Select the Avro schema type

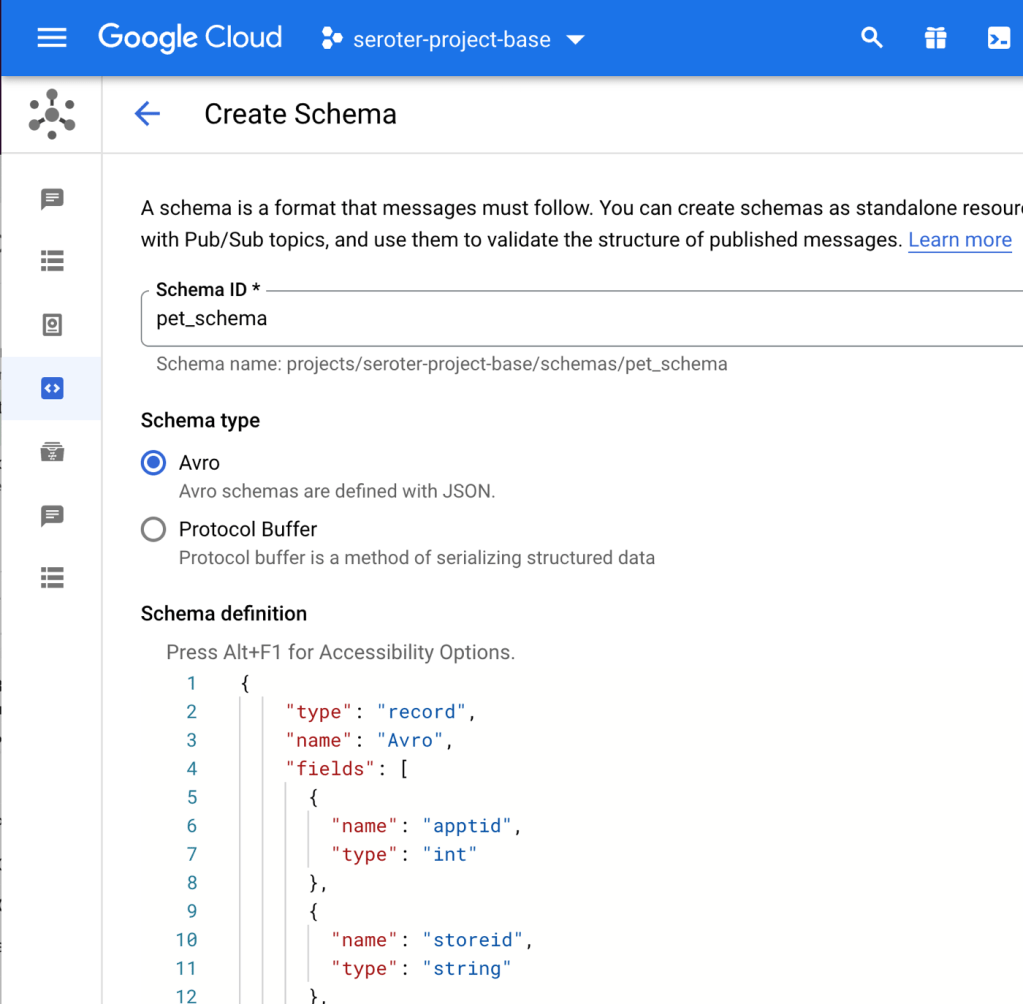[x=153, y=463]
